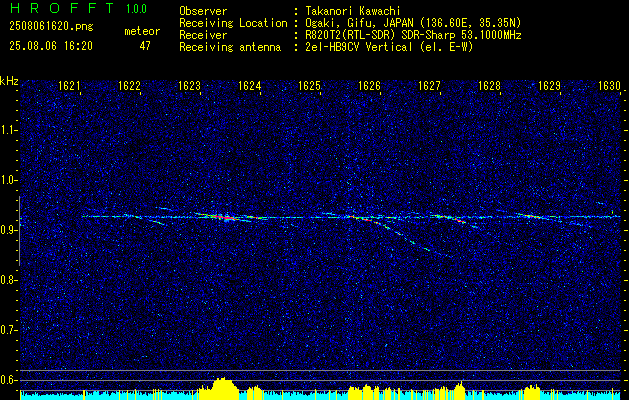The image size is (629, 400).
Task: Click time marker 1626
Action: [x=369, y=85]
